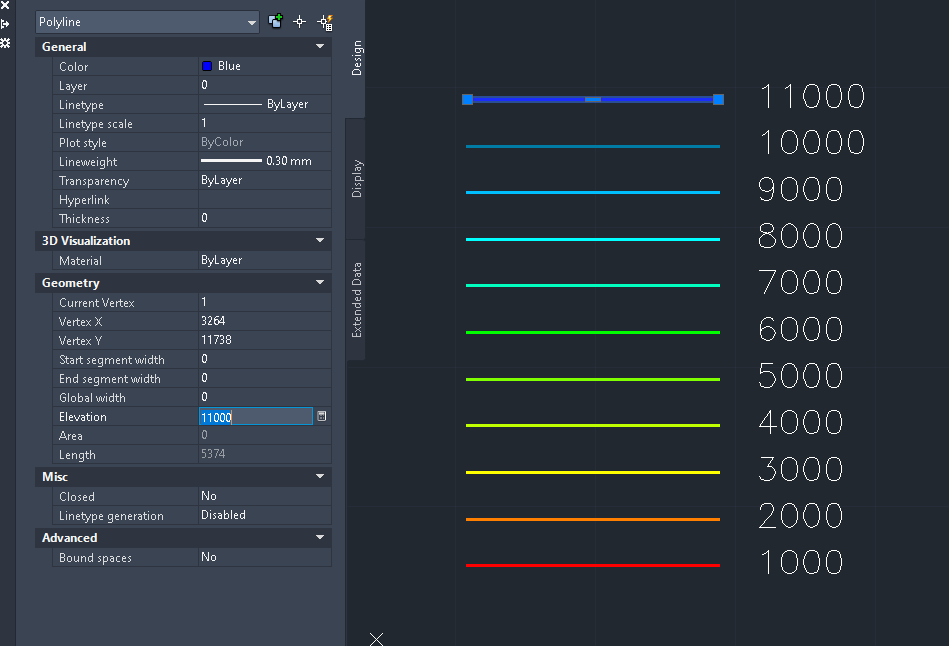The width and height of the screenshot is (949, 646).
Task: Open QuickCalc beside the Elevation field
Action: (322, 416)
